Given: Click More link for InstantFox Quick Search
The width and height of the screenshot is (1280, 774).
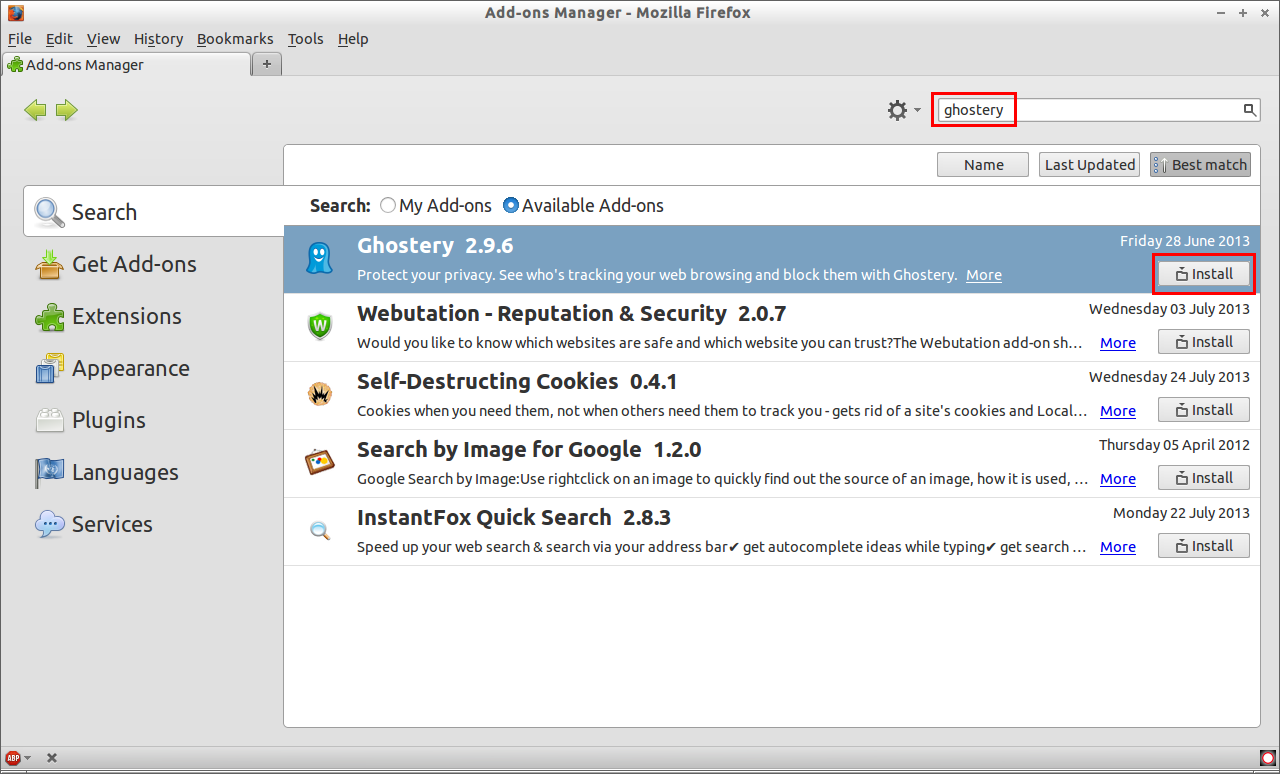Looking at the screenshot, I should [1118, 547].
